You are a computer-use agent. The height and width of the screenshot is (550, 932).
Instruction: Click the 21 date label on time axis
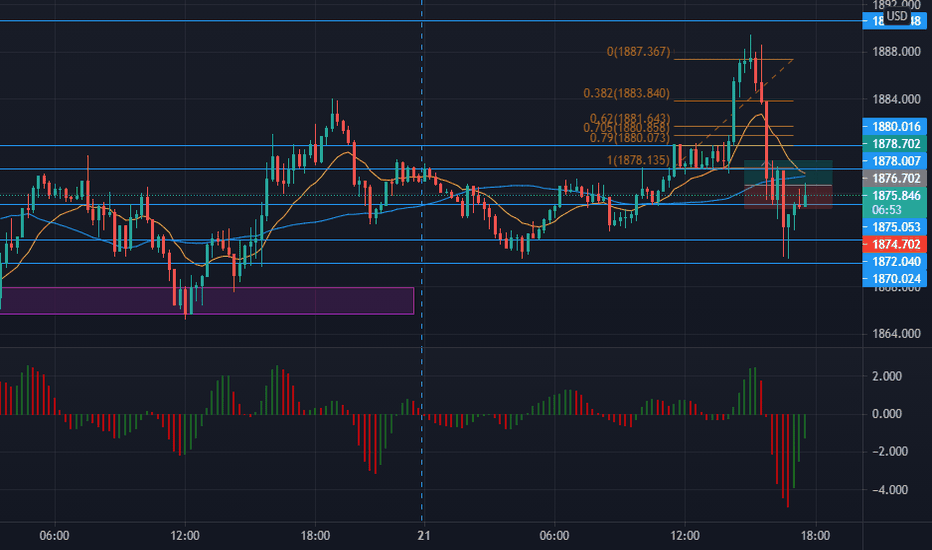423,536
